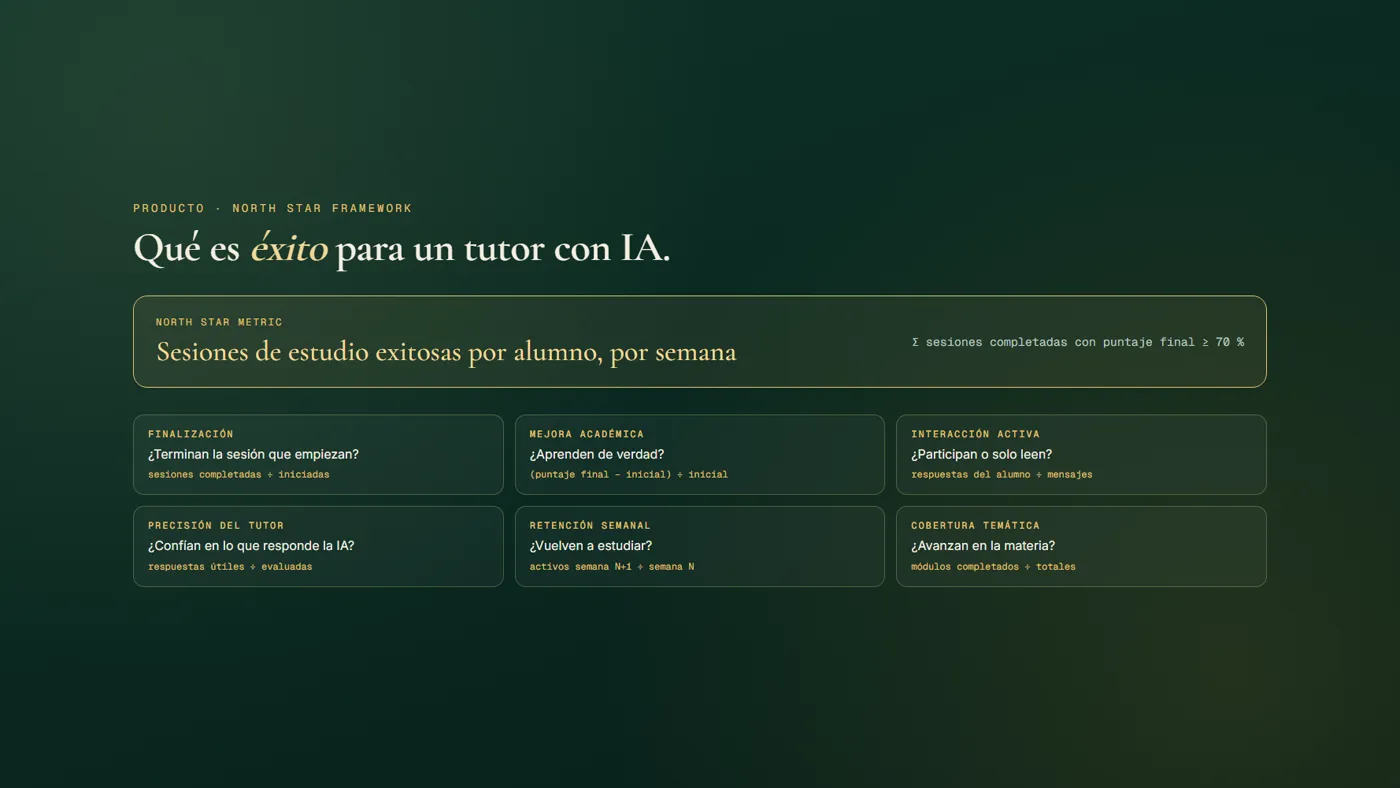
Task: Select the Retención Semanal card
Action: tap(700, 546)
